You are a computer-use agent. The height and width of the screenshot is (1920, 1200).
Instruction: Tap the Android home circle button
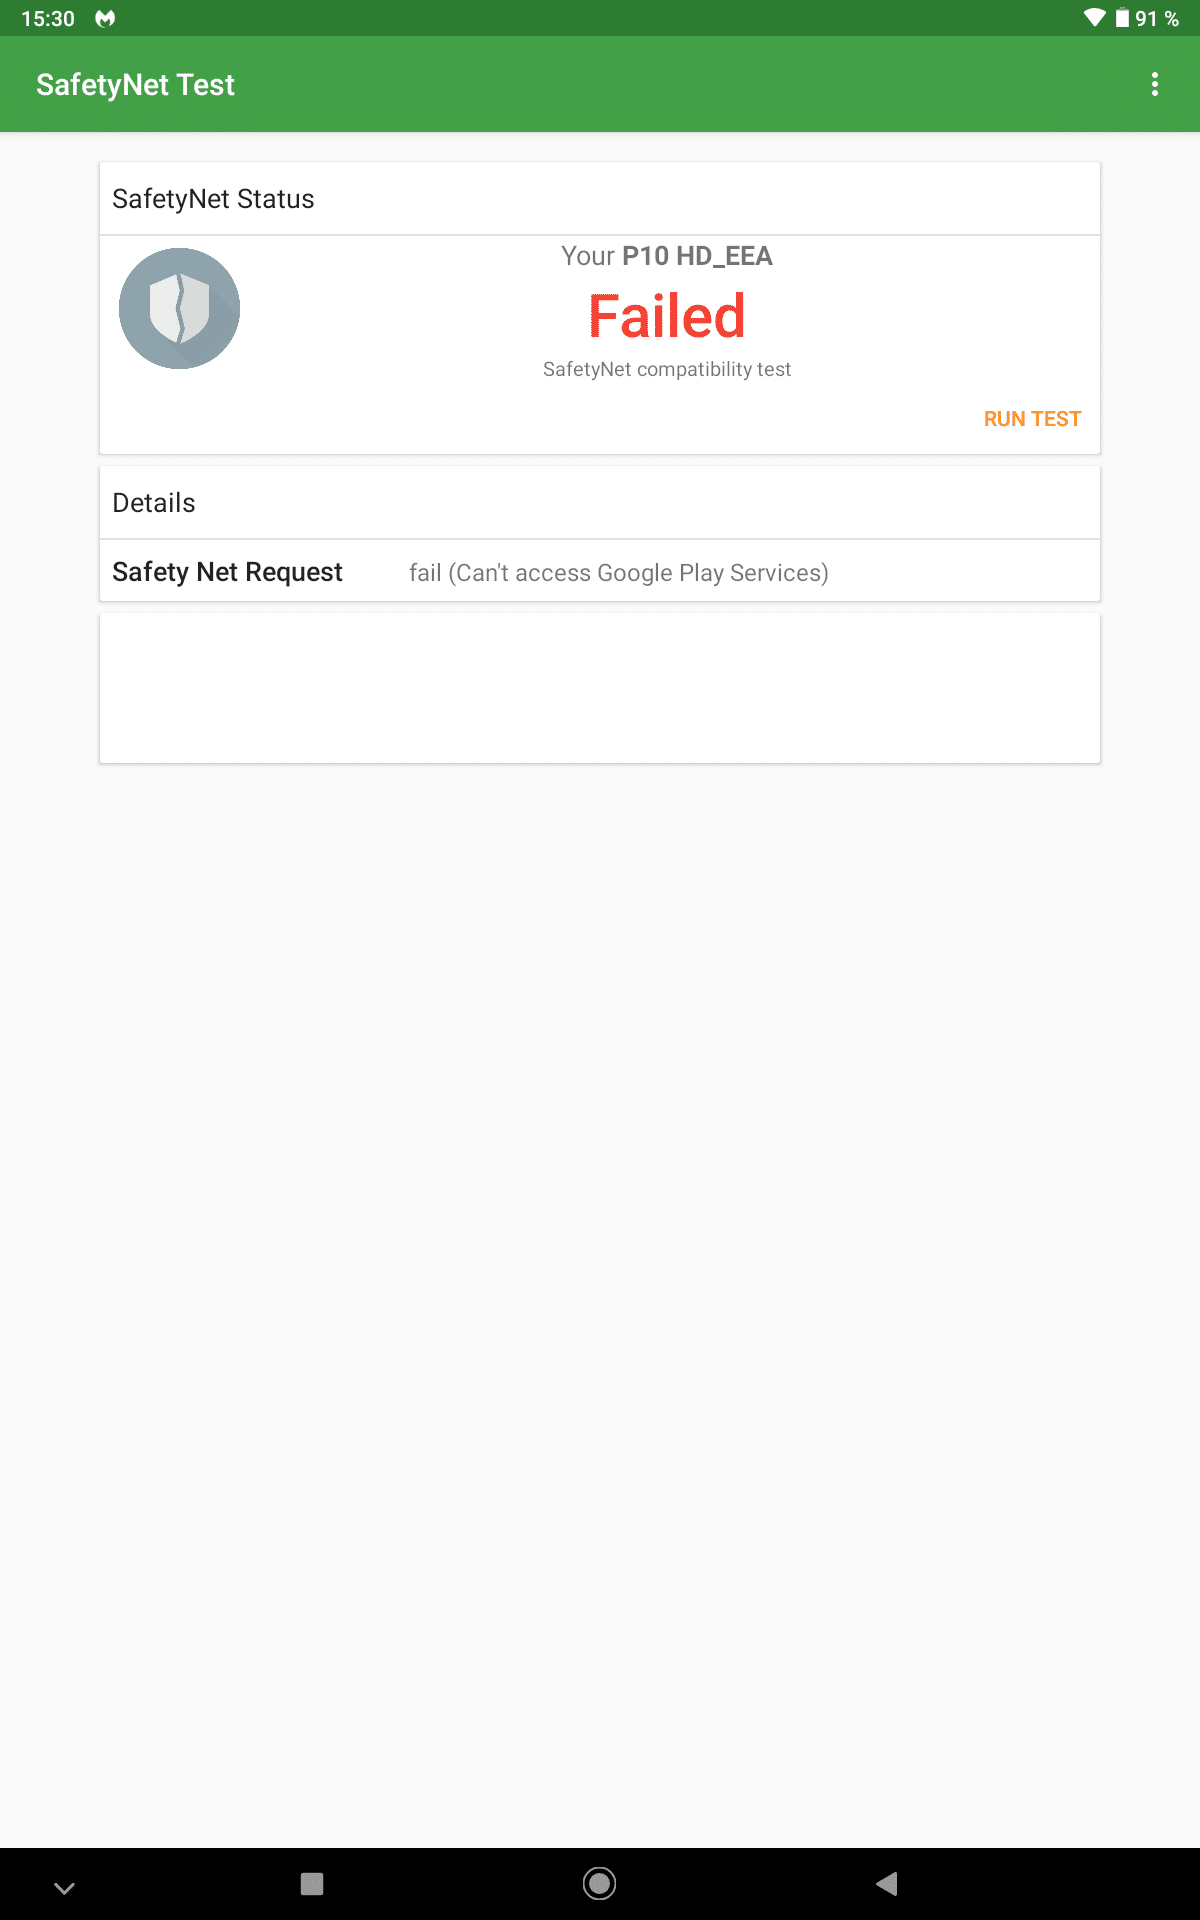pos(599,1884)
